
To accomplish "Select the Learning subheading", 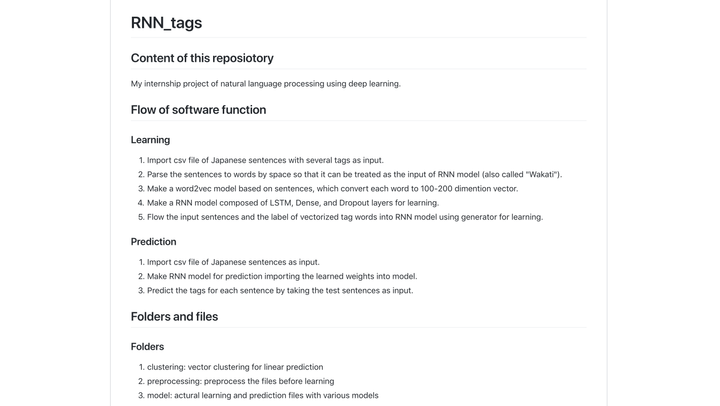I will pos(150,140).
